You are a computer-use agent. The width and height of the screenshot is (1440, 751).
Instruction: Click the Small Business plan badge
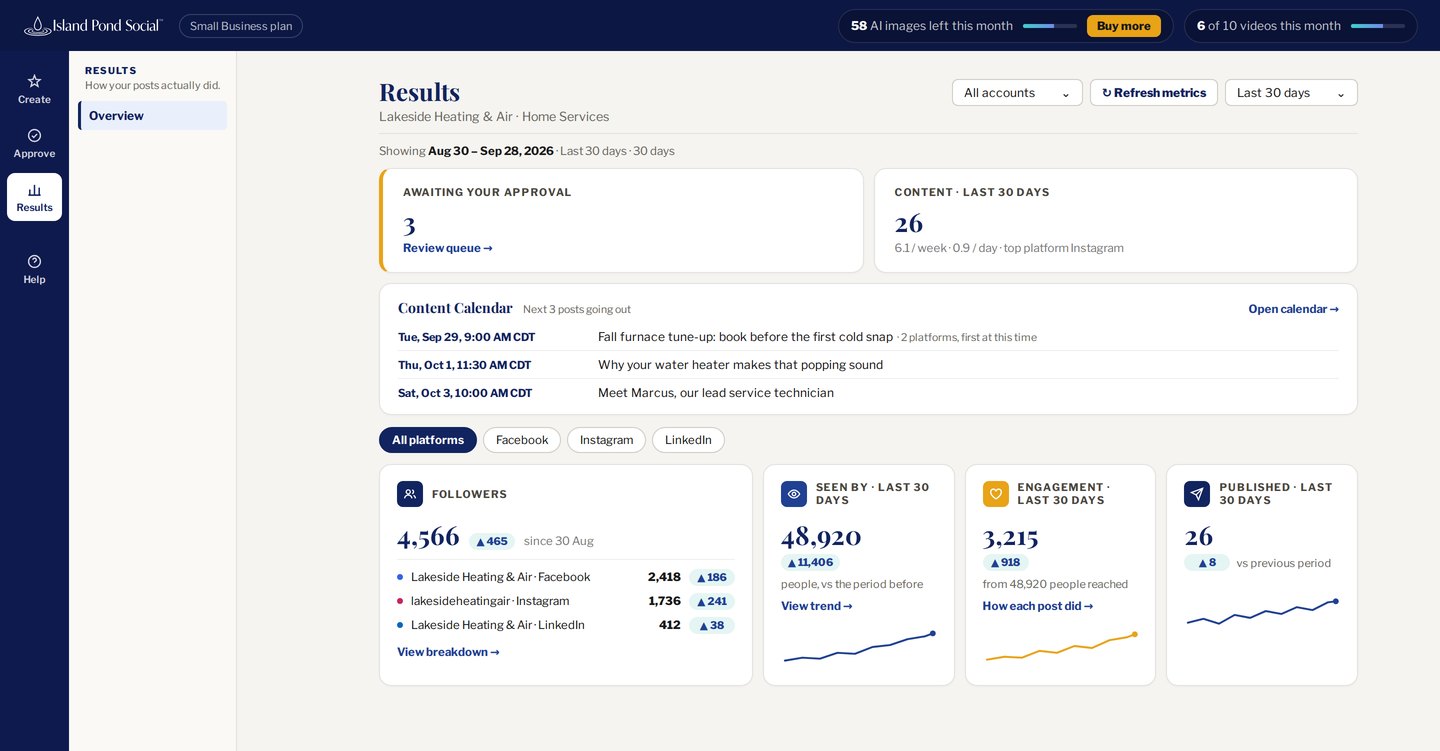point(241,26)
